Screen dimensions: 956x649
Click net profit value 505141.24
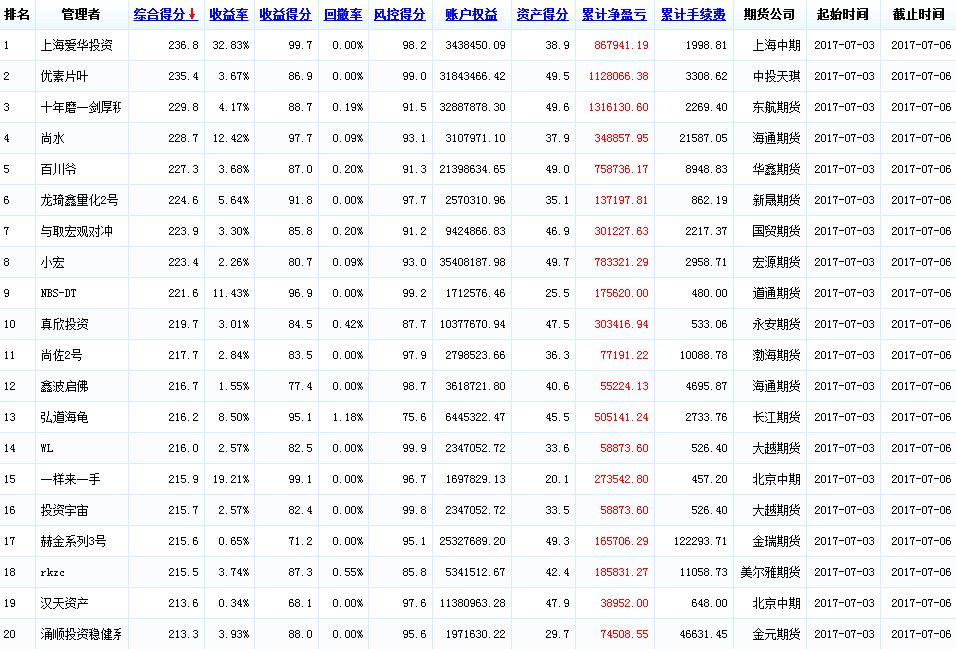click(621, 417)
